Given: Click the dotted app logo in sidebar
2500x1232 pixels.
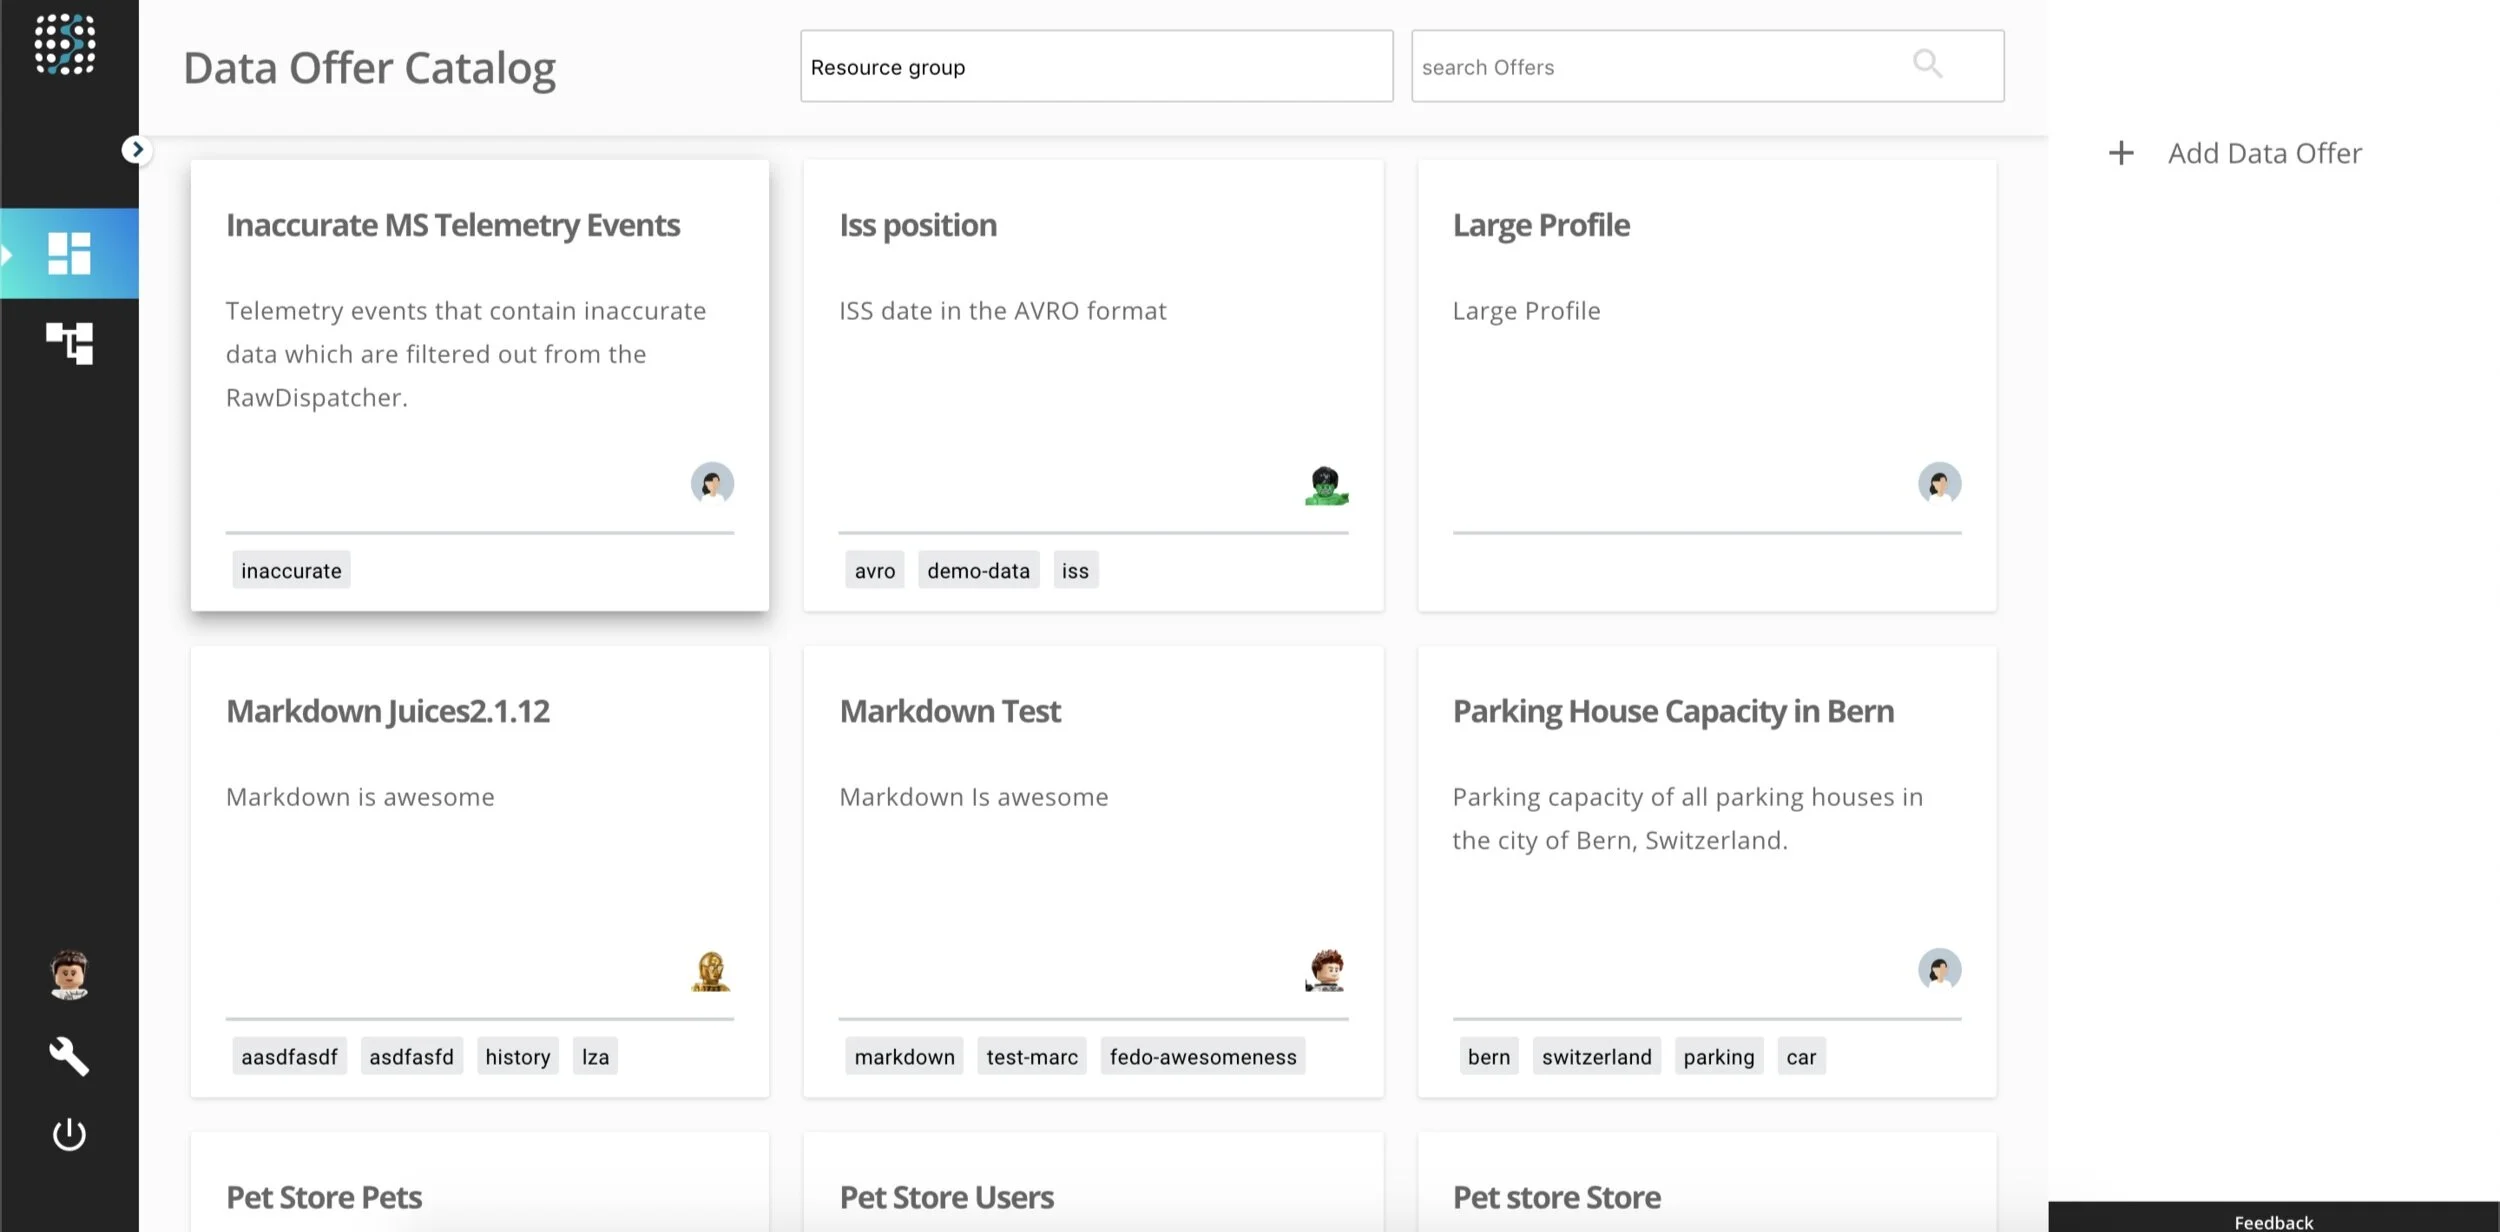Looking at the screenshot, I should (x=65, y=44).
